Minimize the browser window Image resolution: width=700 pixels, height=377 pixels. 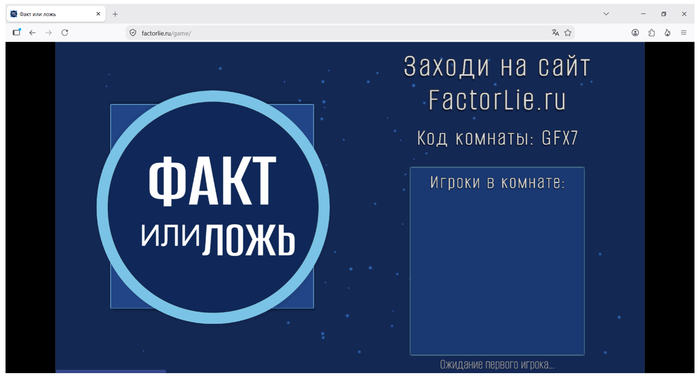point(643,14)
